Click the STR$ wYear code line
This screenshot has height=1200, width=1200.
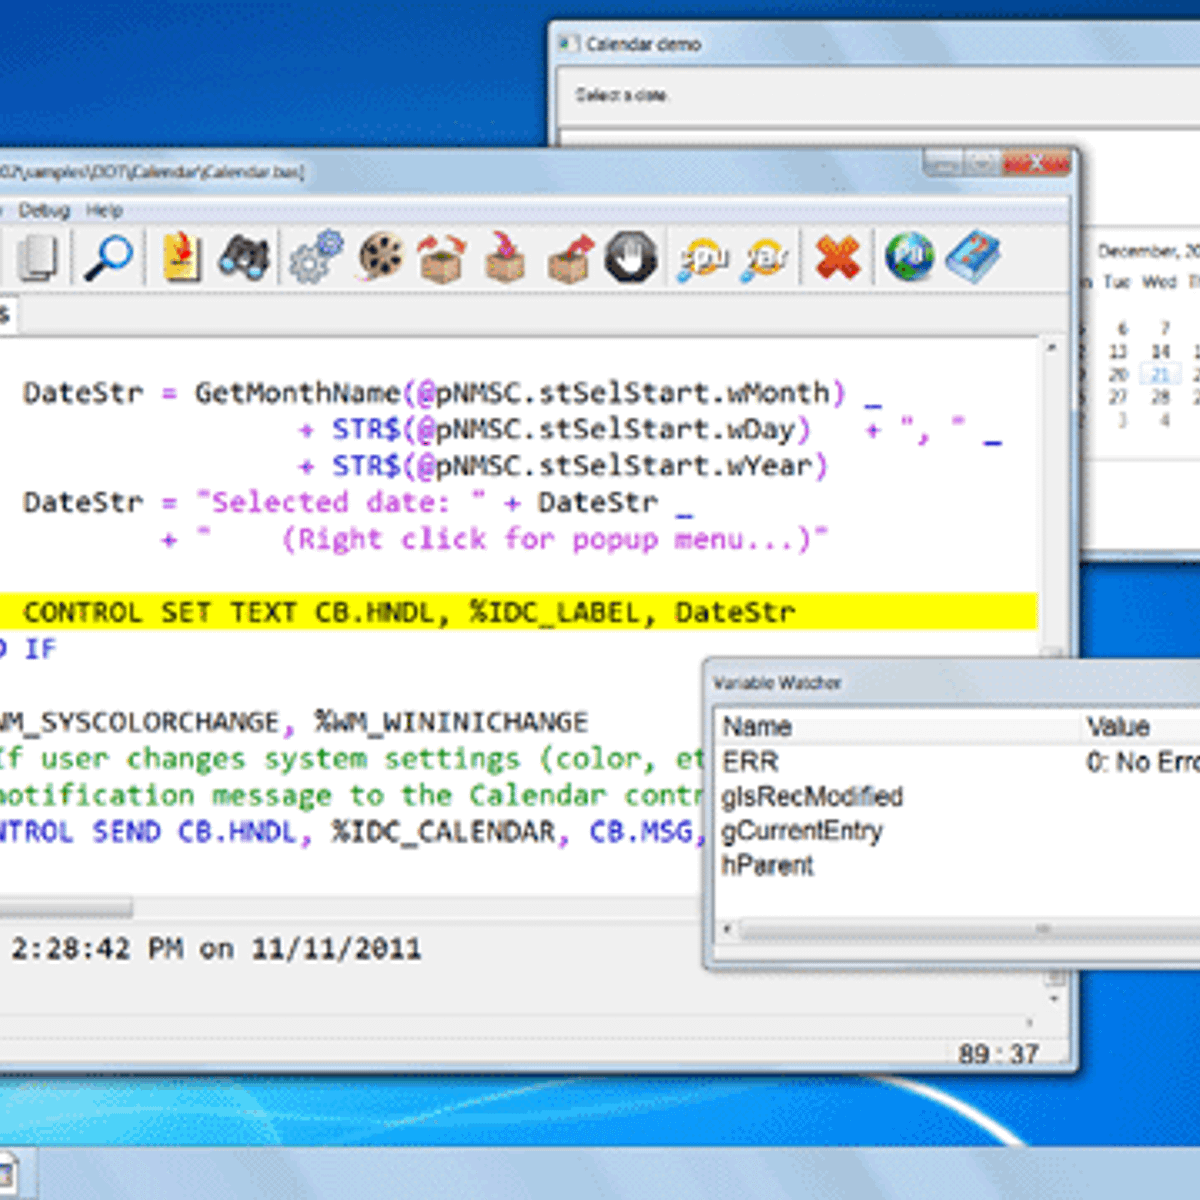tap(563, 466)
